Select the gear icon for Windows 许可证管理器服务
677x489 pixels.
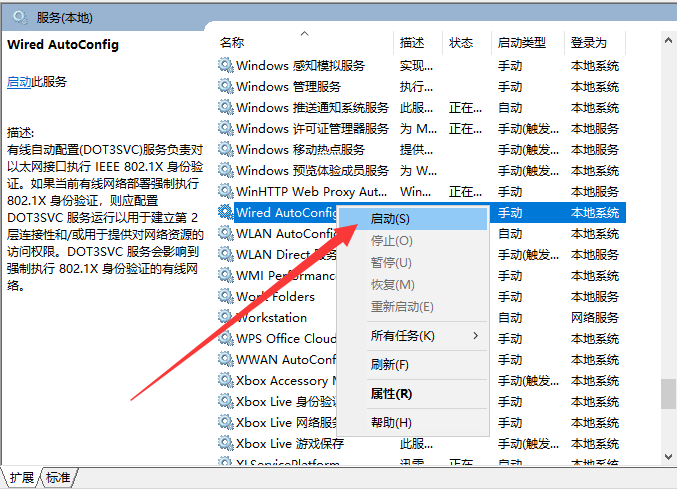point(226,128)
